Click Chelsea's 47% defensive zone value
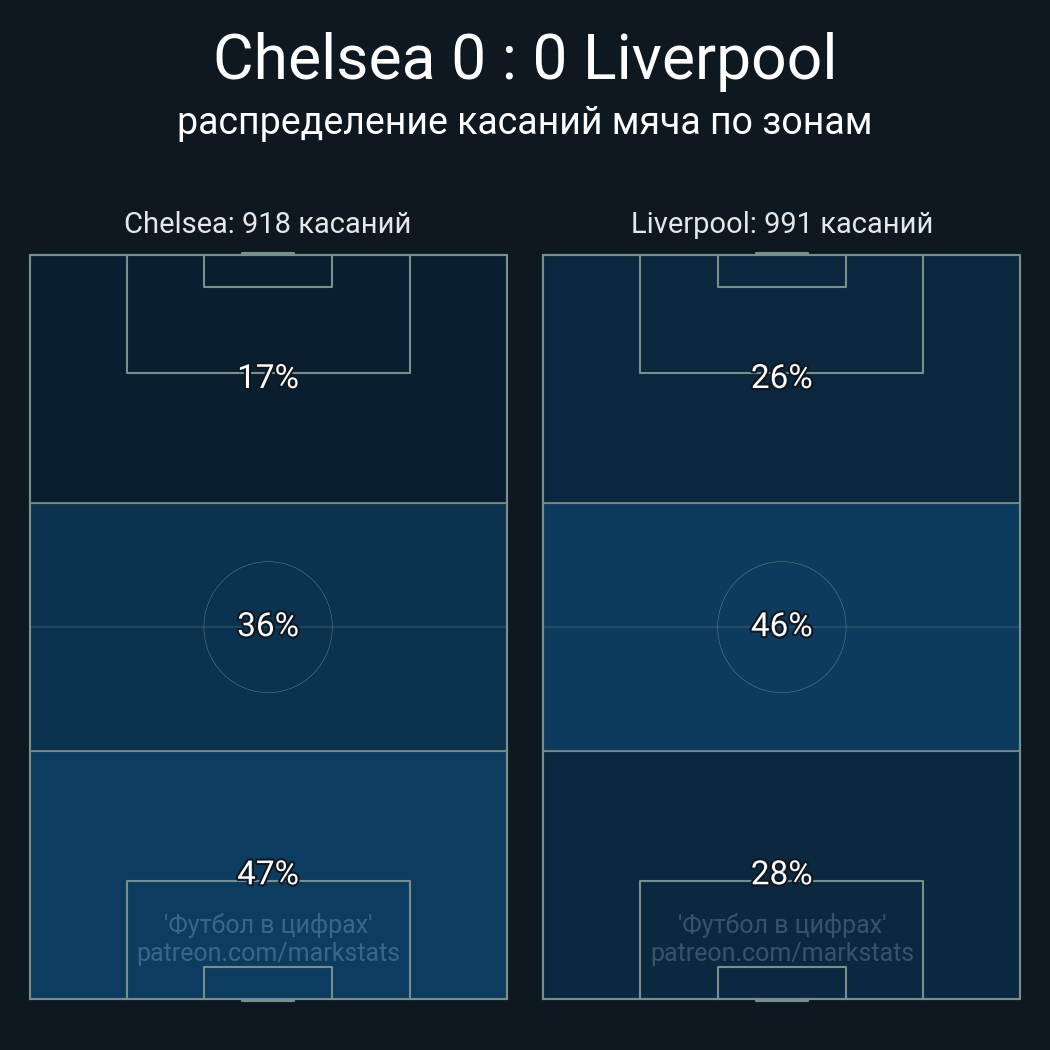 click(x=268, y=873)
